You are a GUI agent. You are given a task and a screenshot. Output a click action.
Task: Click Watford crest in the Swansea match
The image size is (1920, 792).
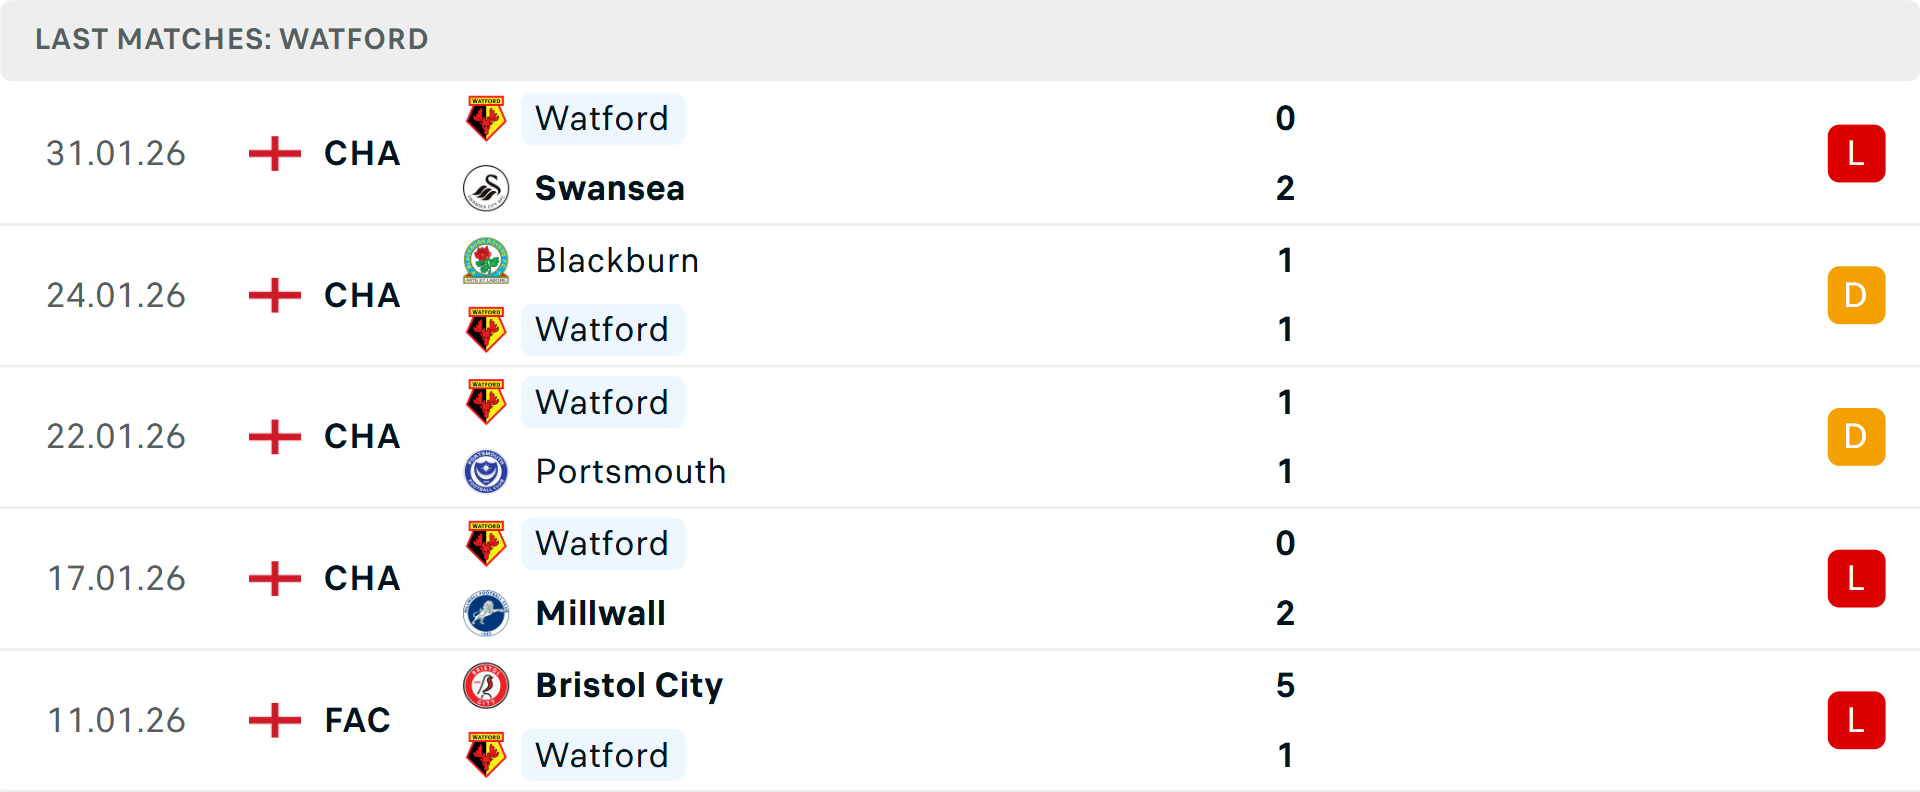pos(486,119)
